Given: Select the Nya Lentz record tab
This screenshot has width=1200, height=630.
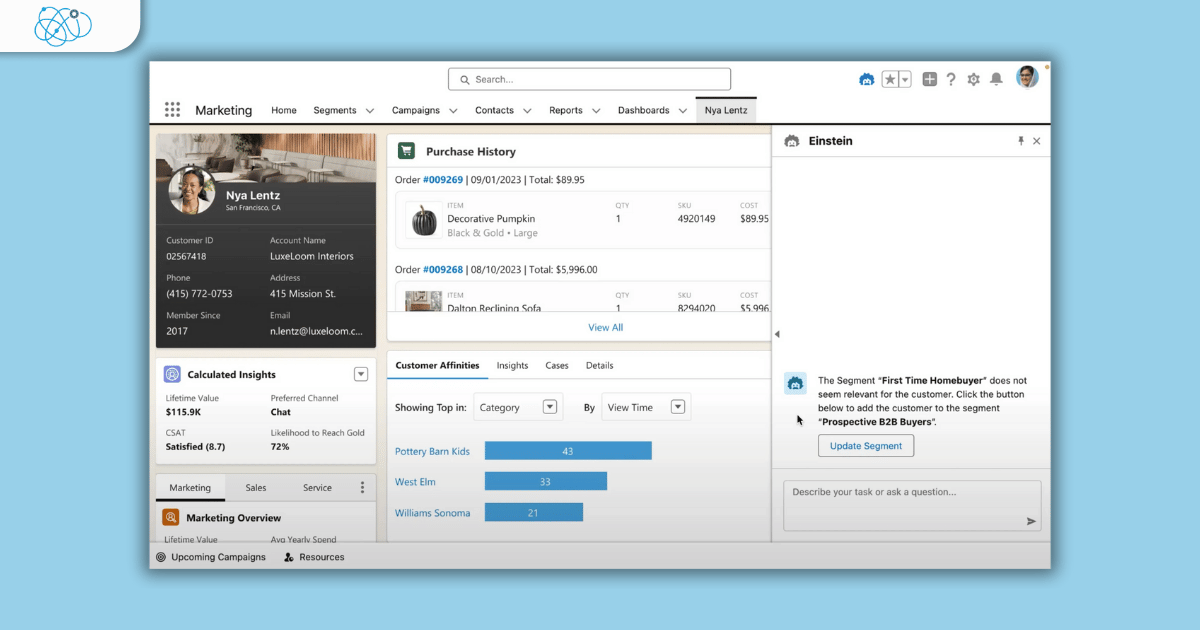Looking at the screenshot, I should [x=726, y=110].
